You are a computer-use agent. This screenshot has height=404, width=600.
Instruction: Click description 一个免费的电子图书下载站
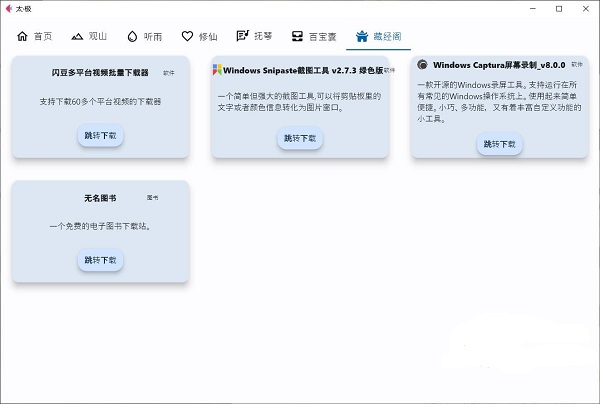(x=100, y=226)
